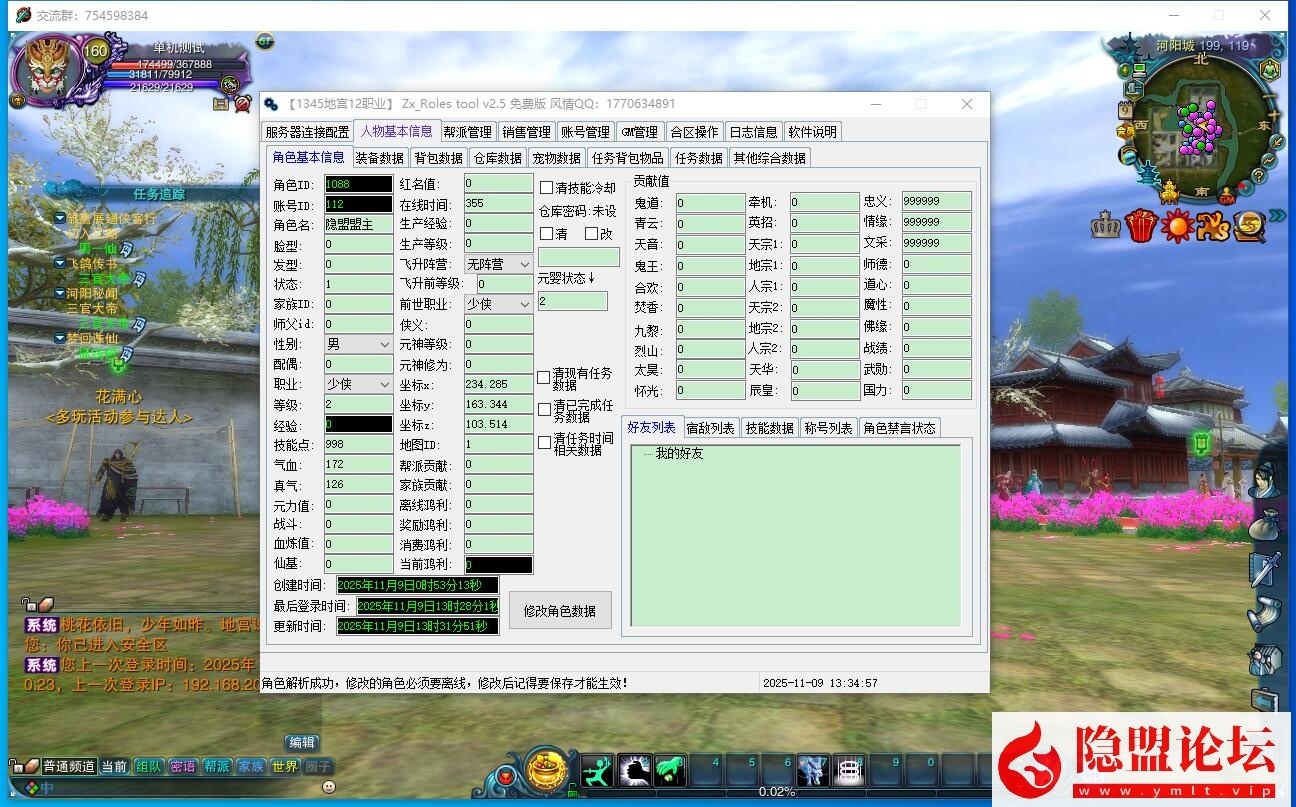Open the 性别 gender dropdown
1296x807 pixels.
point(358,344)
